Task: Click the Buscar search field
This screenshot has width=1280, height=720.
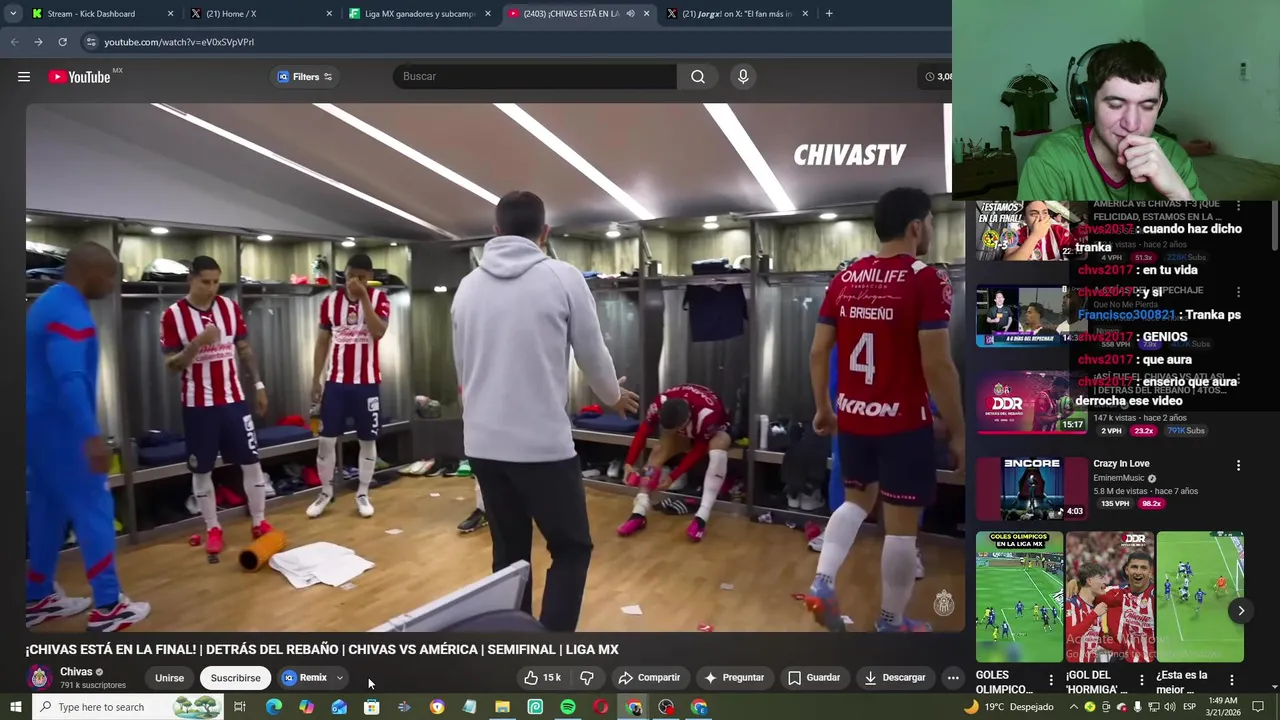Action: [535, 77]
